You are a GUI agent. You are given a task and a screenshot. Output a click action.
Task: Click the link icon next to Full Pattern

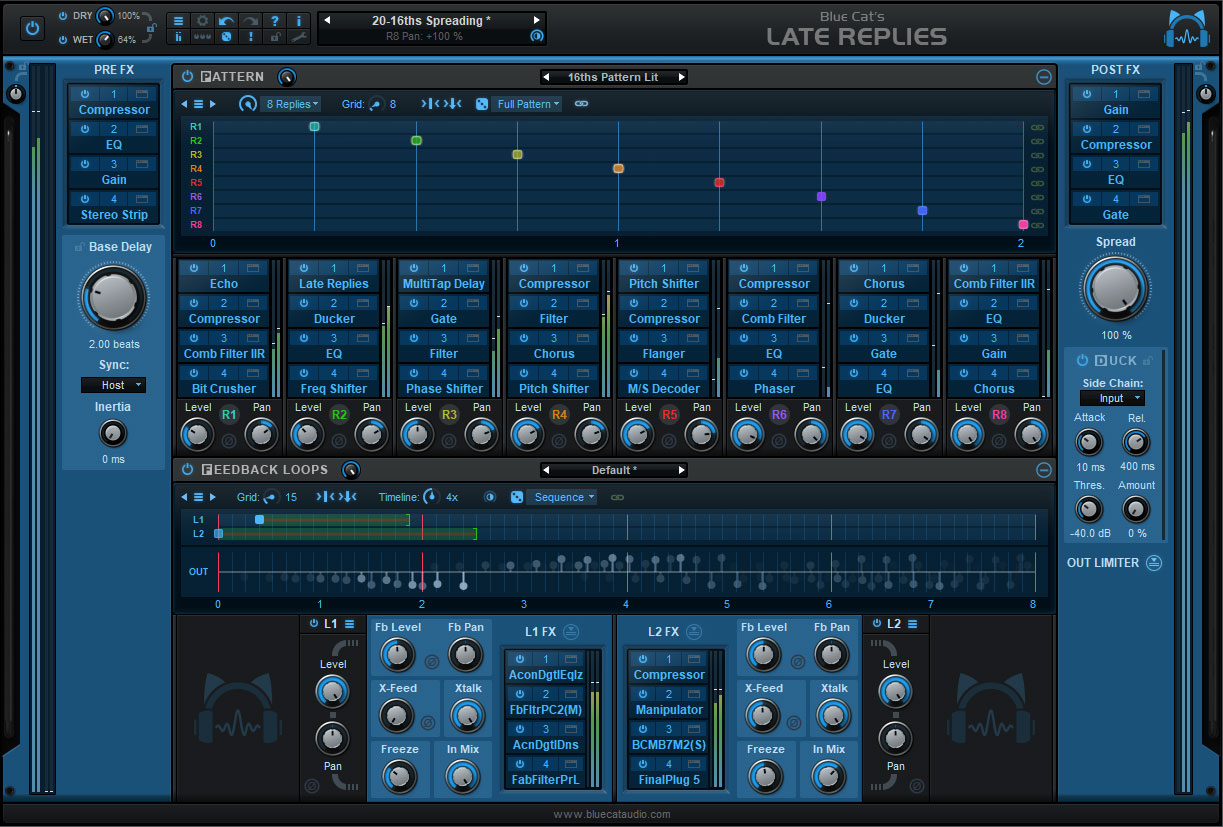pyautogui.click(x=581, y=104)
